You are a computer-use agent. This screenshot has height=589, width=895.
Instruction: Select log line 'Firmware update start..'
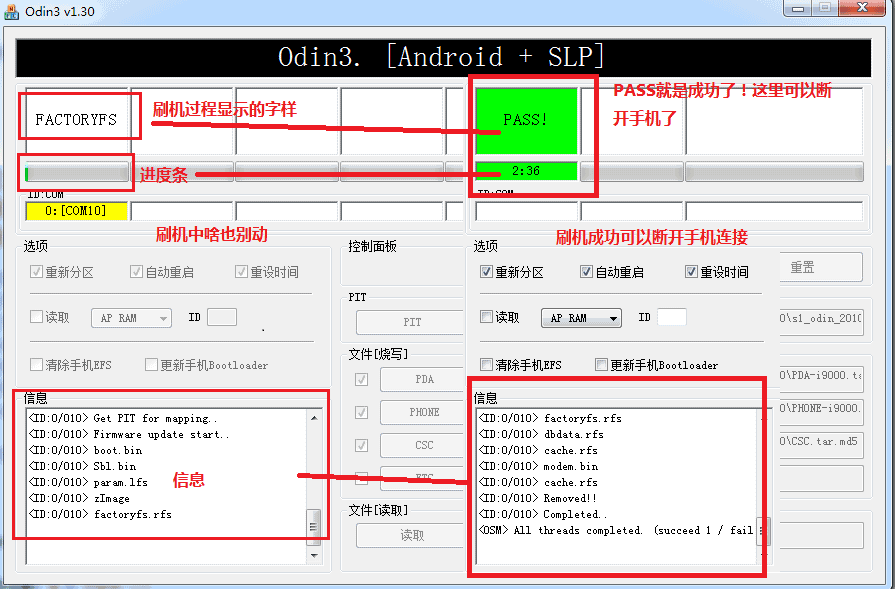[x=128, y=434]
